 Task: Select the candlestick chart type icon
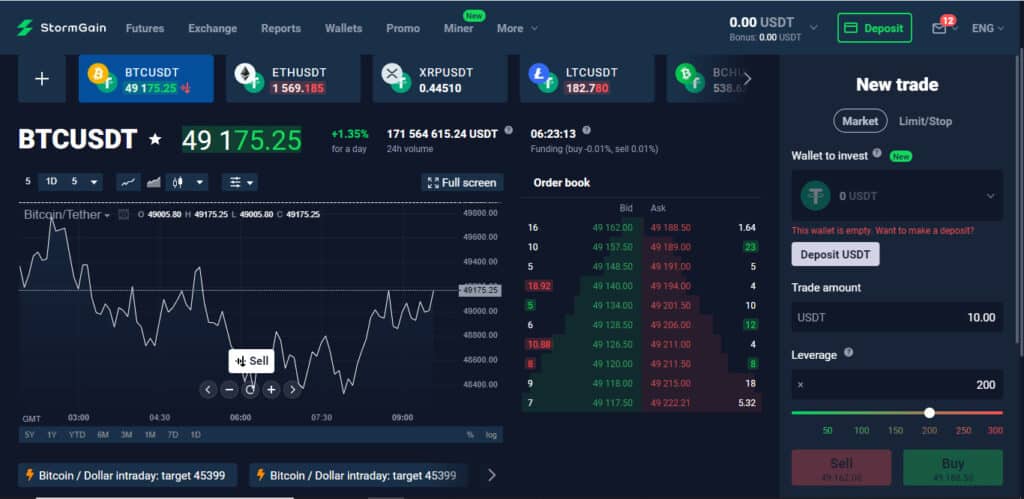[x=178, y=182]
